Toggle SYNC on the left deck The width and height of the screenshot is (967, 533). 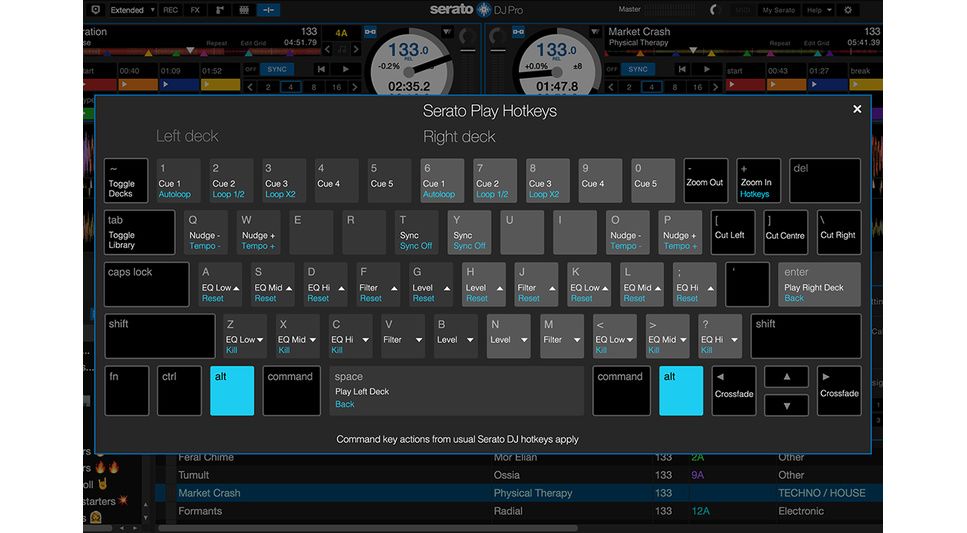point(275,69)
